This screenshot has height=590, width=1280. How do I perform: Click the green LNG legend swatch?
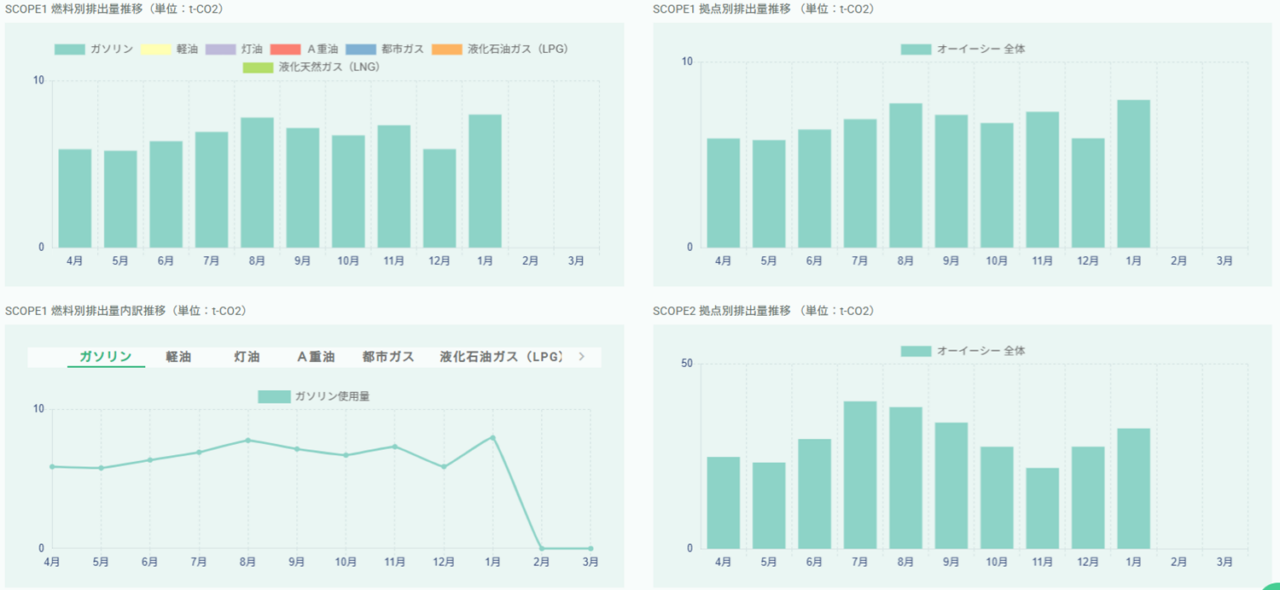[x=258, y=68]
